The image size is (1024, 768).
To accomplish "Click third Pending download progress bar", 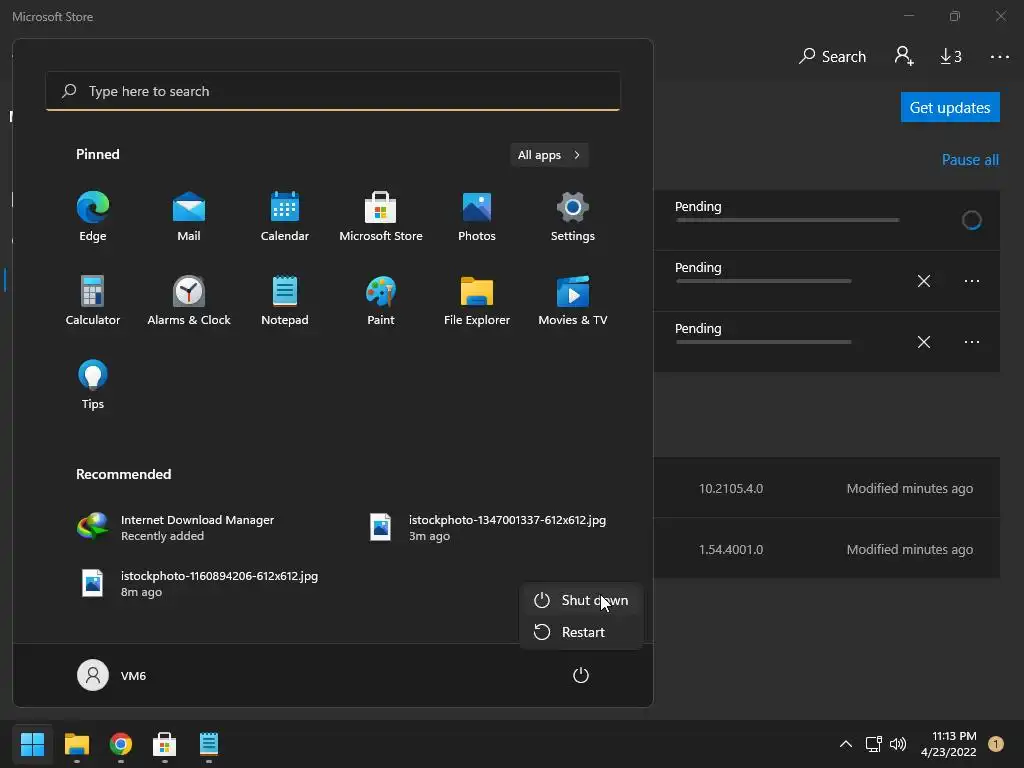I will coord(763,342).
